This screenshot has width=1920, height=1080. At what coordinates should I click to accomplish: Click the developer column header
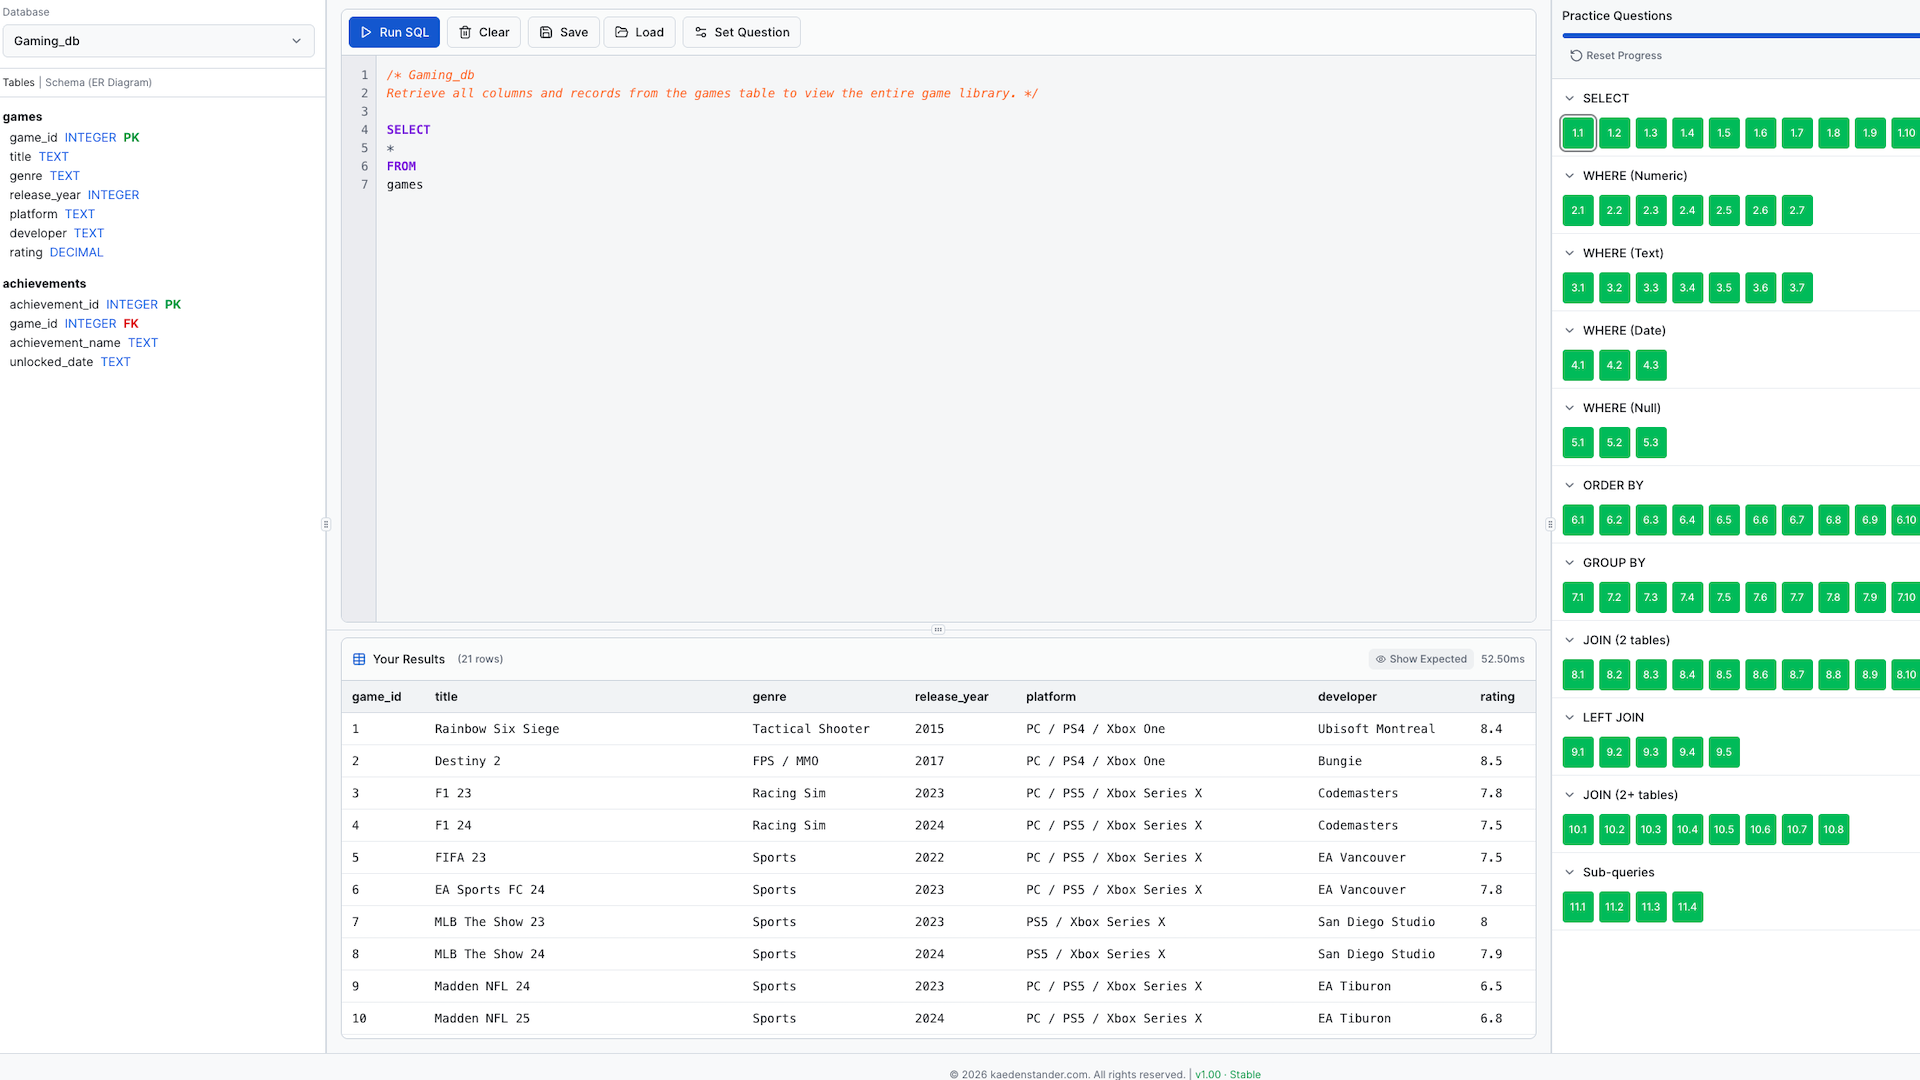coord(1347,697)
